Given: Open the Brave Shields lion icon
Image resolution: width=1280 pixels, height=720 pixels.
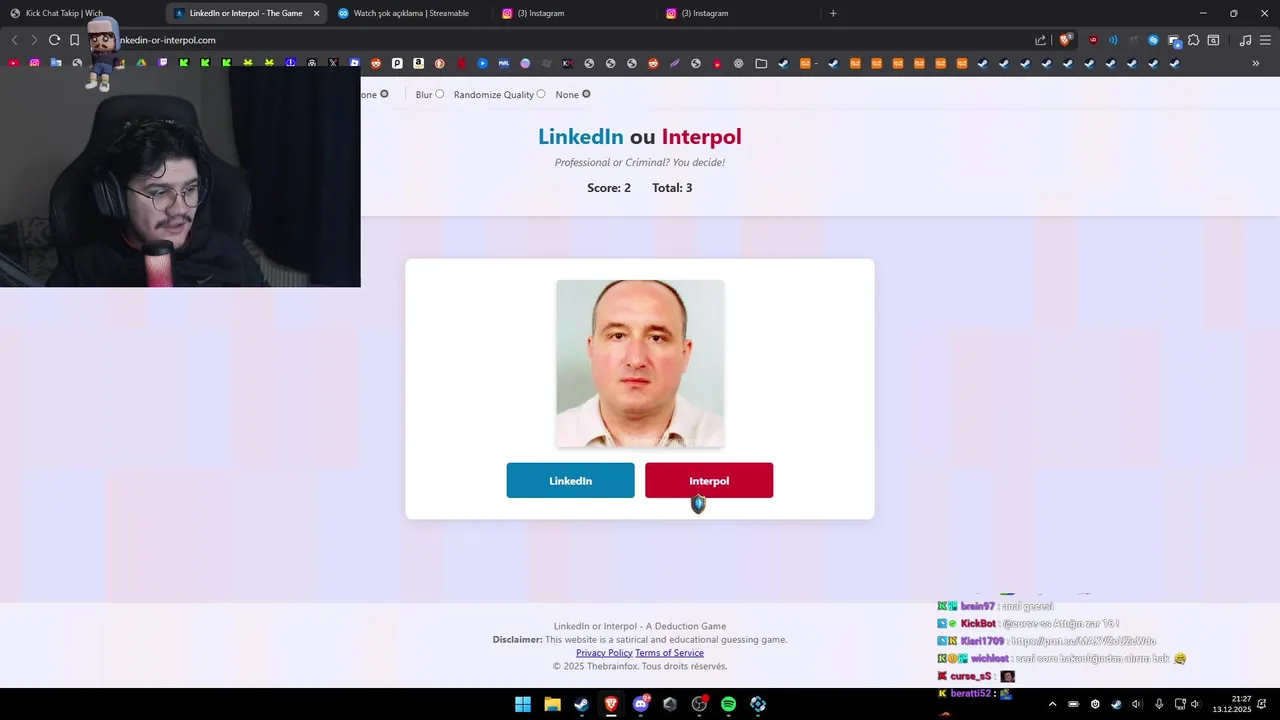Looking at the screenshot, I should 1065,40.
